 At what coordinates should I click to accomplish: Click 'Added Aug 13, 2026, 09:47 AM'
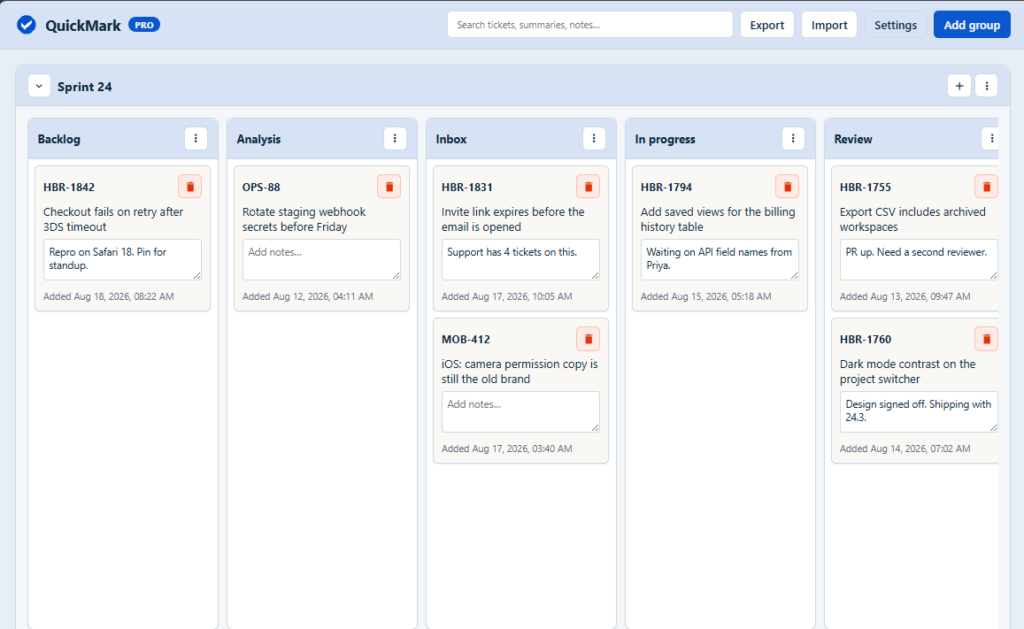pos(905,297)
